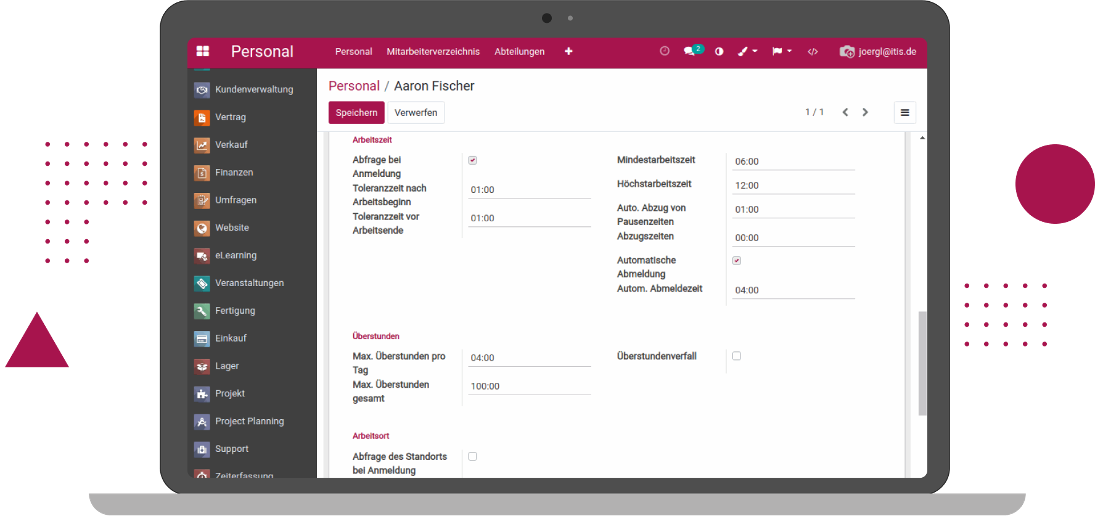Open the hamburger view options menu
Viewport: 1095px width, 516px height.
pyautogui.click(x=904, y=113)
